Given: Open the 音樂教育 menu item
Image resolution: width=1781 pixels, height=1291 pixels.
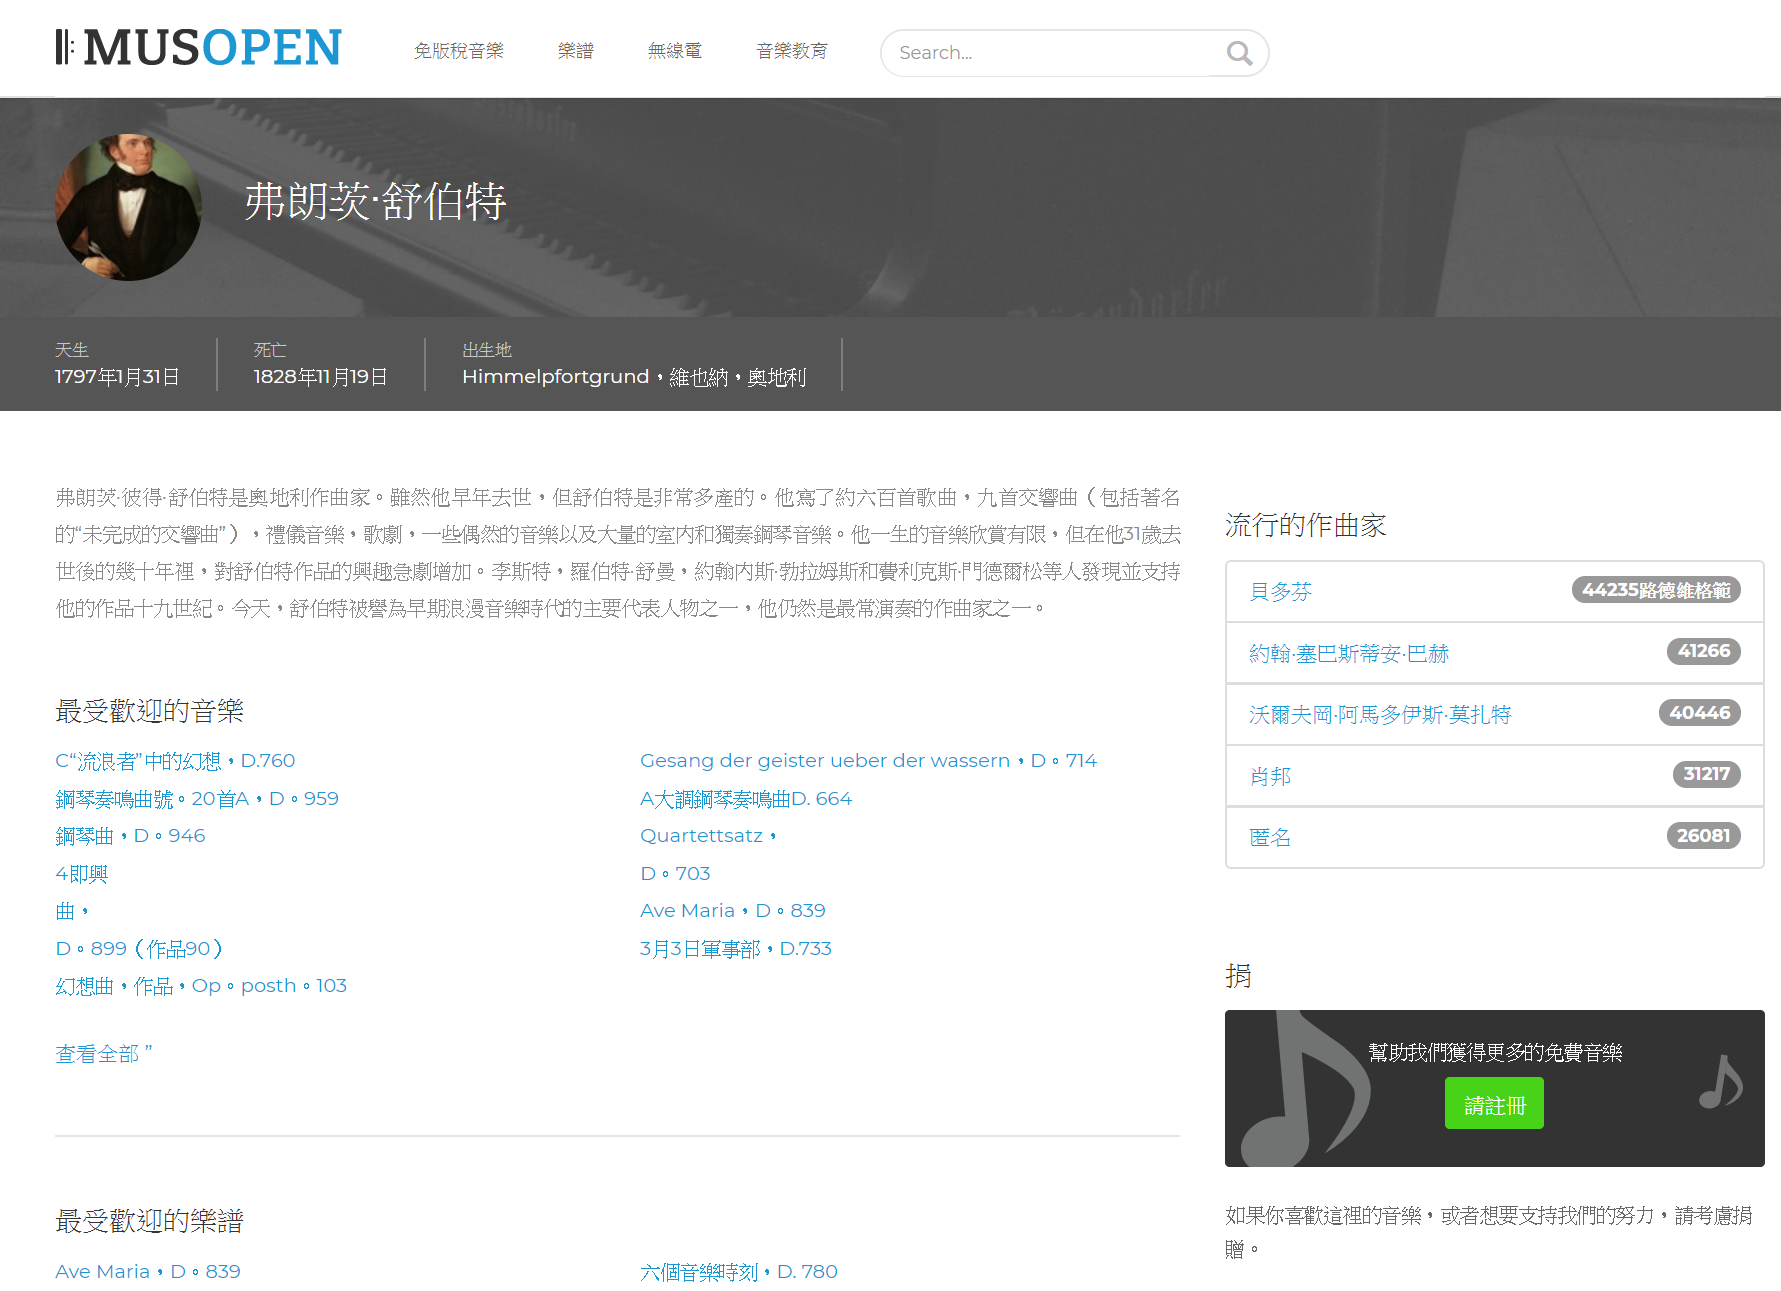Looking at the screenshot, I should (x=792, y=51).
